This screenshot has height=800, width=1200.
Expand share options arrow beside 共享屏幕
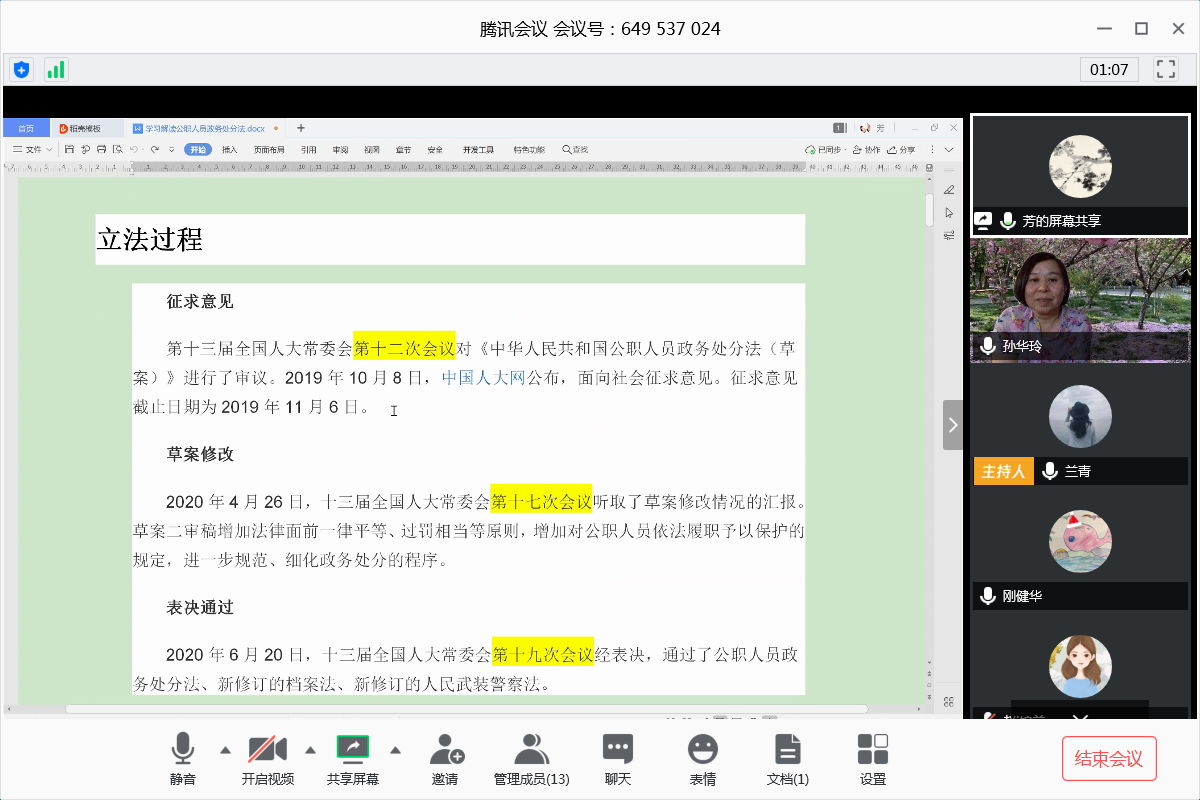[x=395, y=749]
